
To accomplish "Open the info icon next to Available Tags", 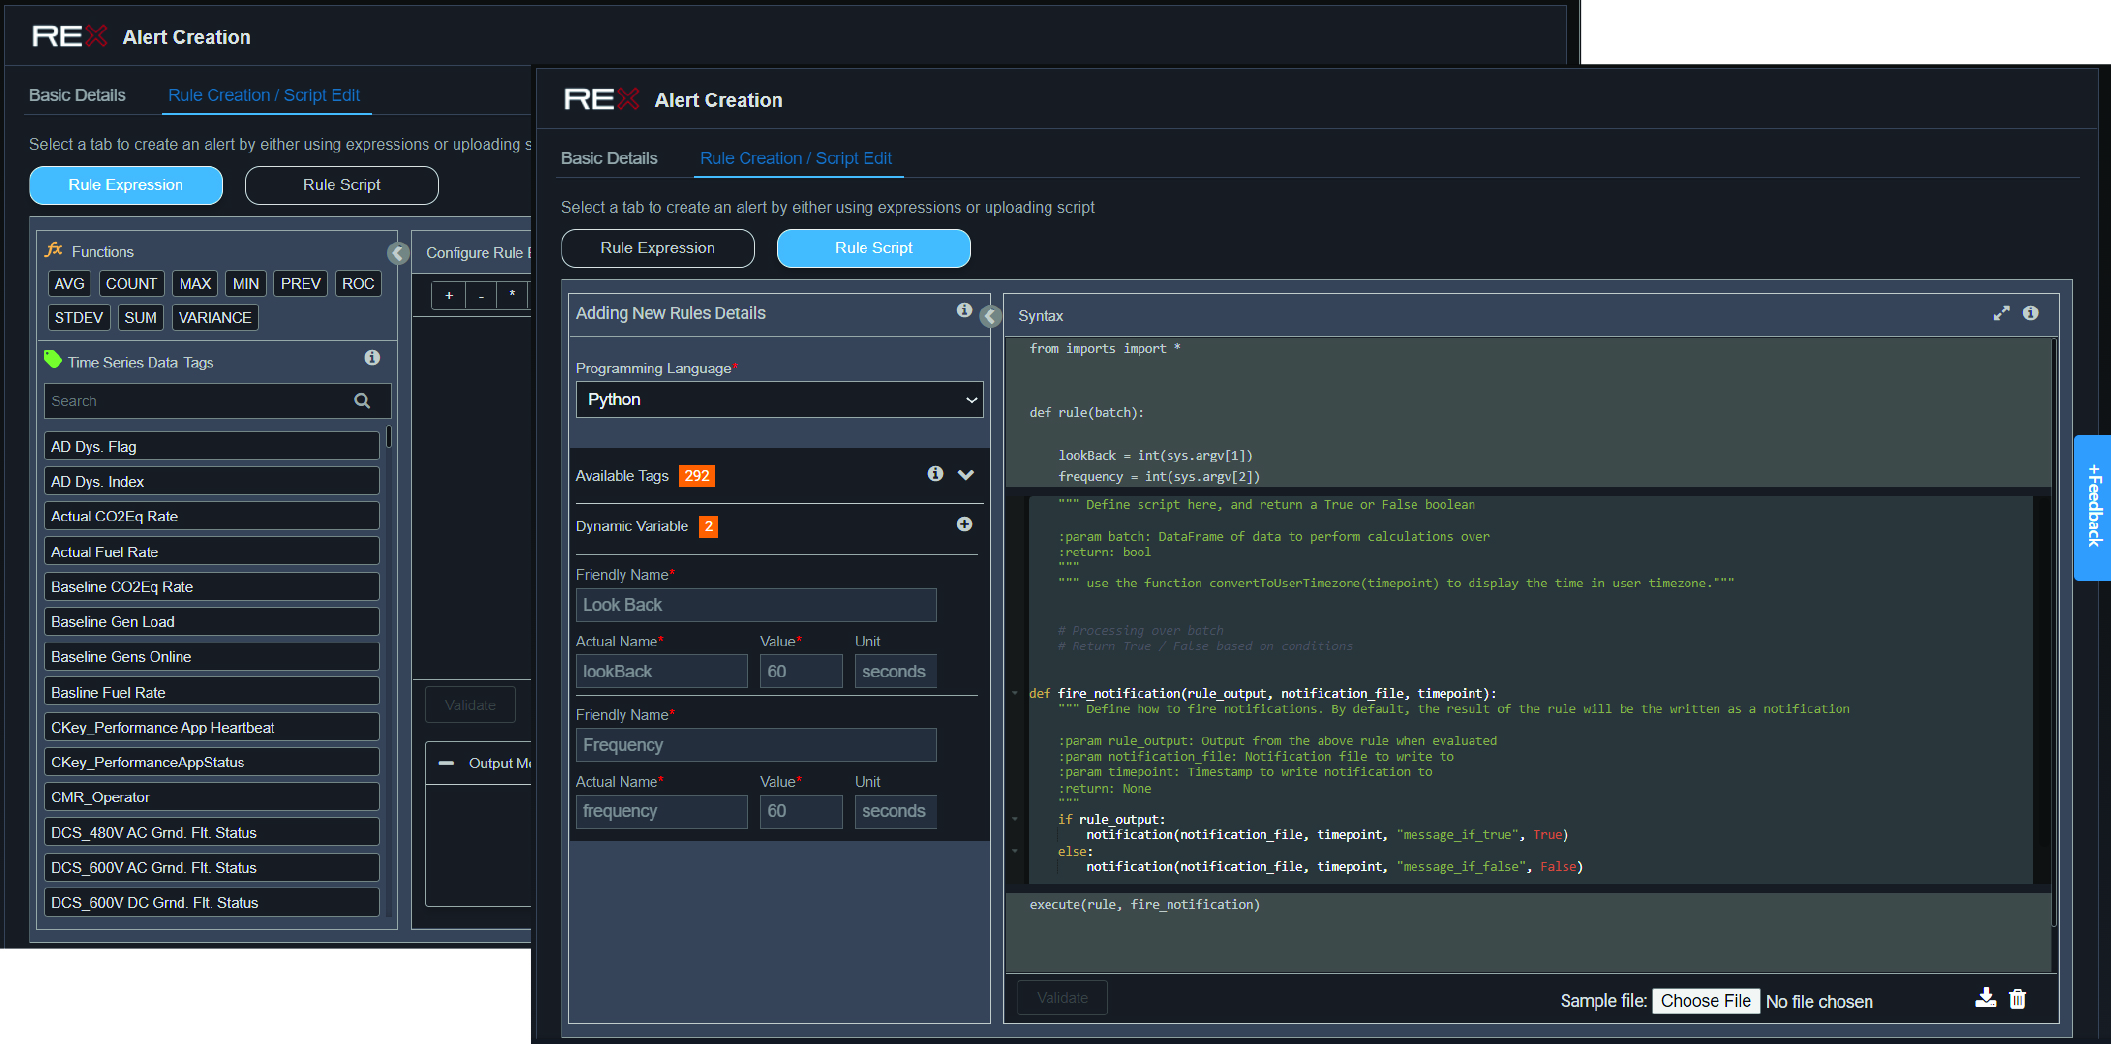I will point(935,474).
